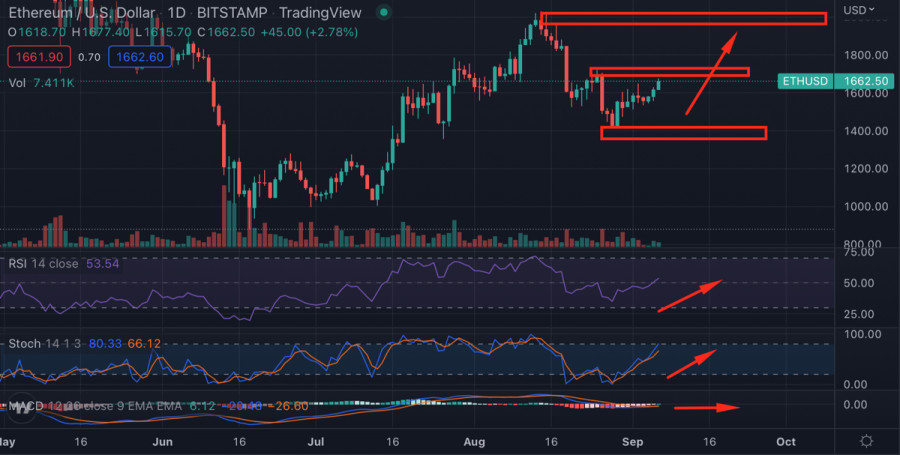
Task: Click the Stoch value 80.33
Action: tap(105, 344)
